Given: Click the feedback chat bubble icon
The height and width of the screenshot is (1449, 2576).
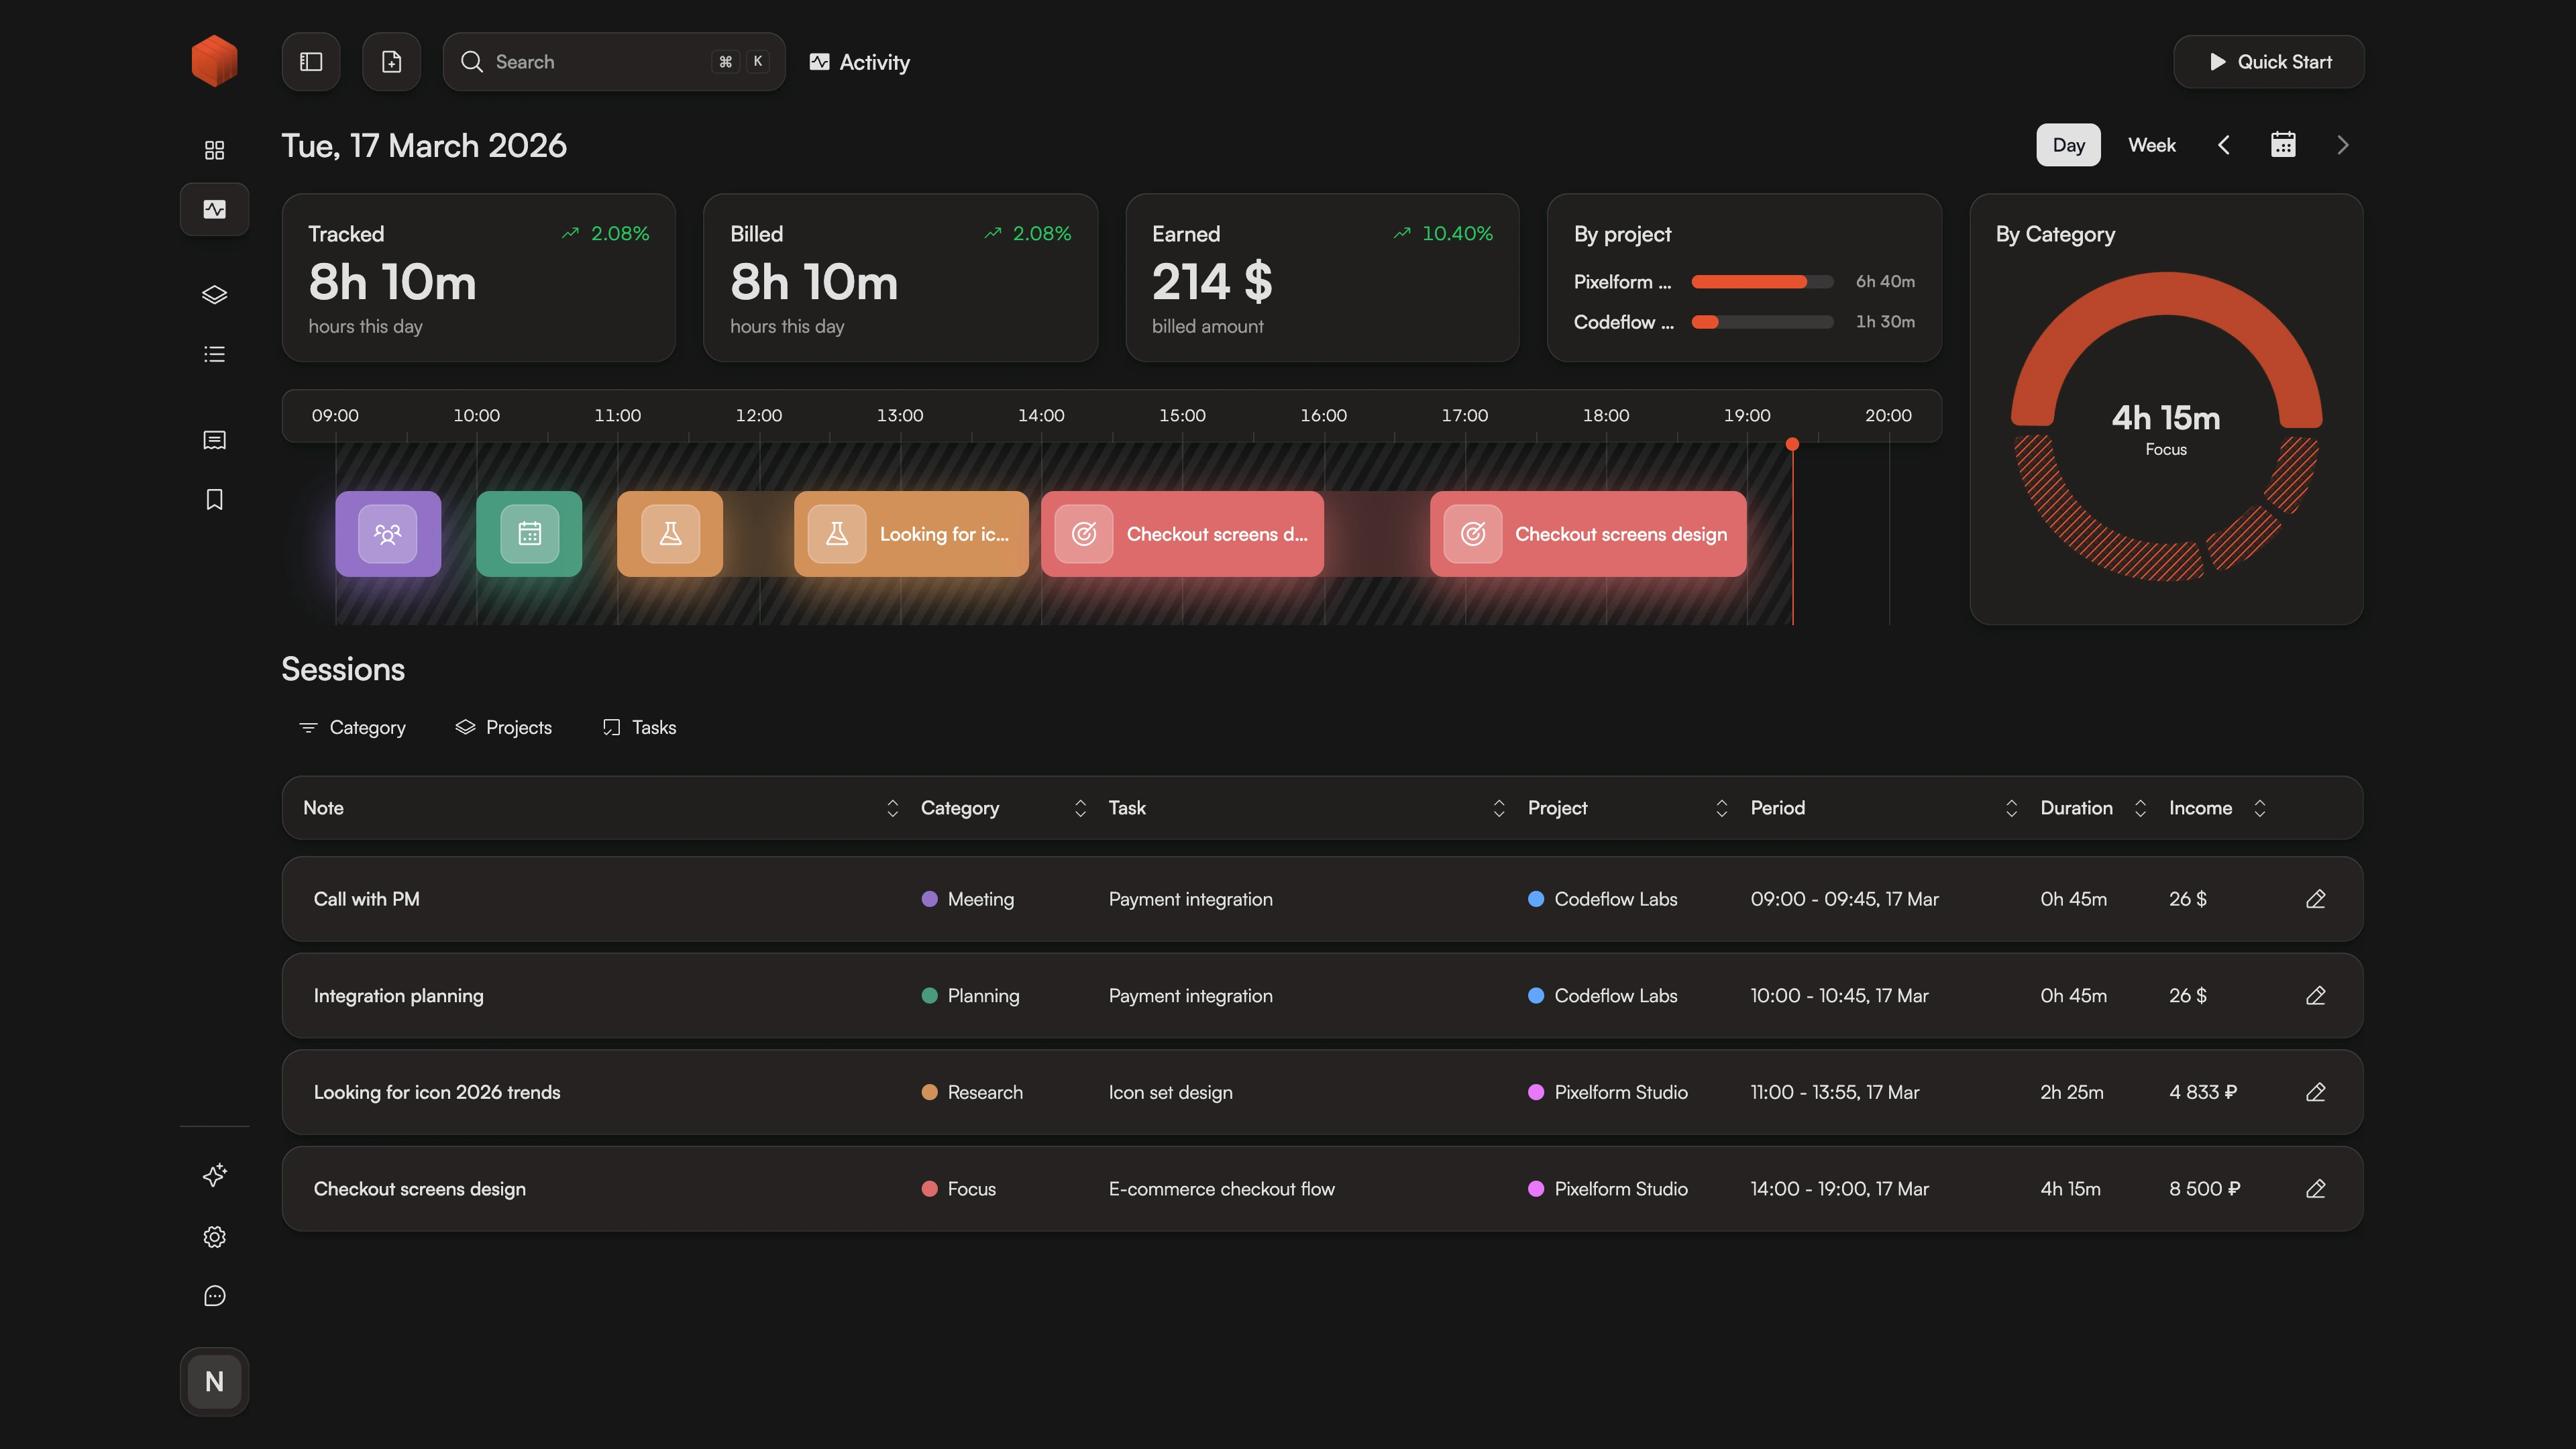Looking at the screenshot, I should (214, 1296).
